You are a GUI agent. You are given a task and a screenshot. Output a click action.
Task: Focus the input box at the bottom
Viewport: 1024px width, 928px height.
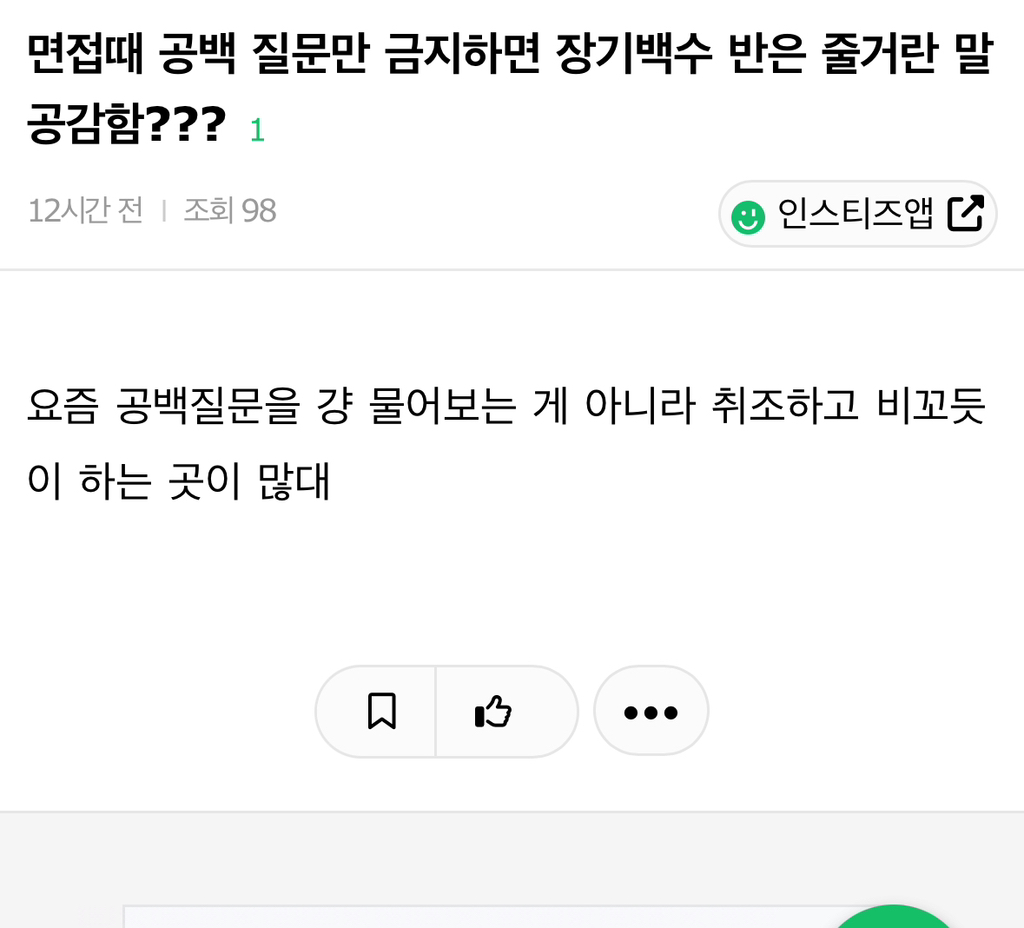tap(470, 918)
